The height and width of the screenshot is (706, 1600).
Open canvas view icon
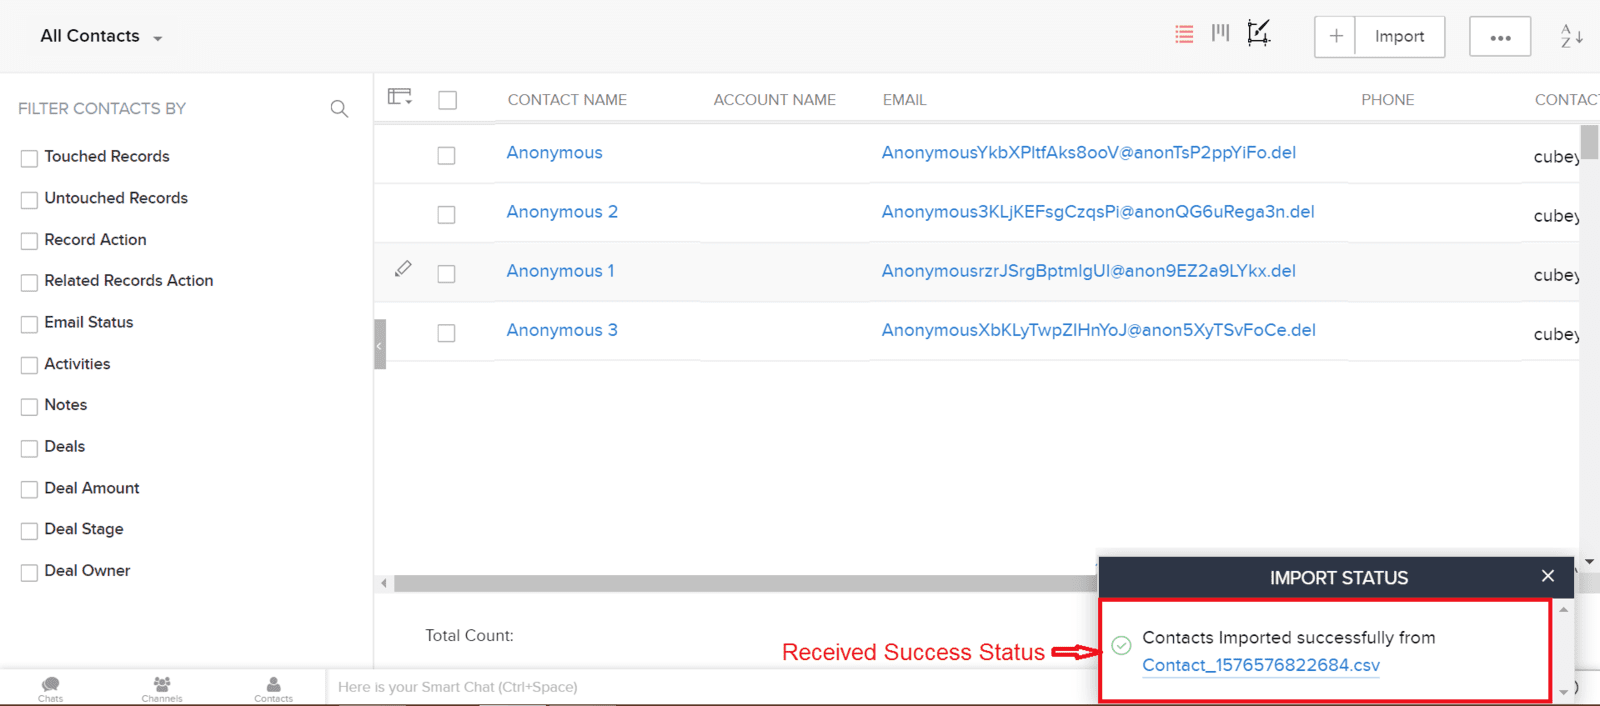point(1258,33)
